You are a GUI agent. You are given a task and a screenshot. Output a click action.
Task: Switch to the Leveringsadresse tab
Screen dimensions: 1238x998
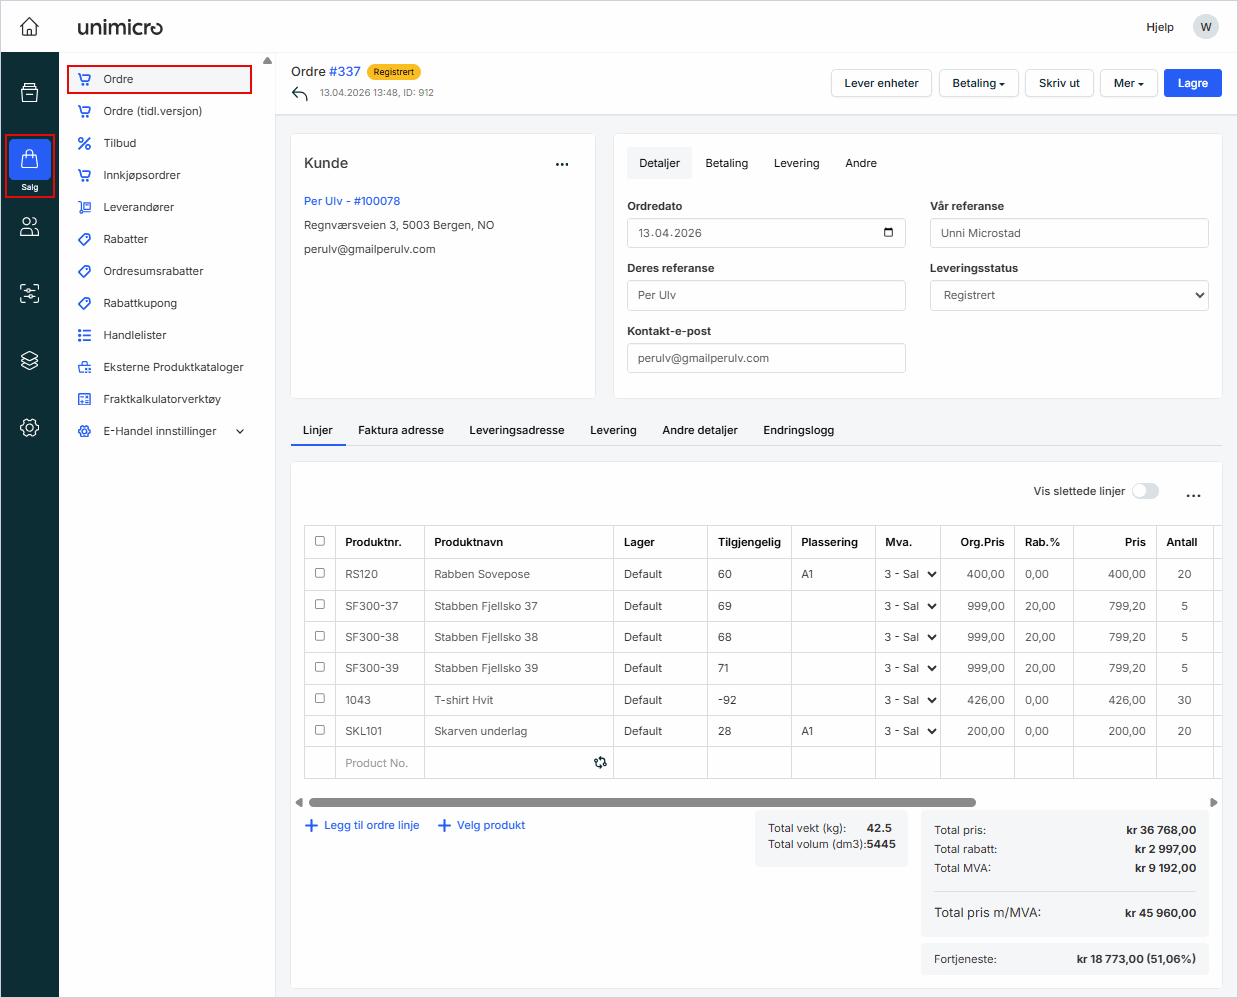(516, 430)
